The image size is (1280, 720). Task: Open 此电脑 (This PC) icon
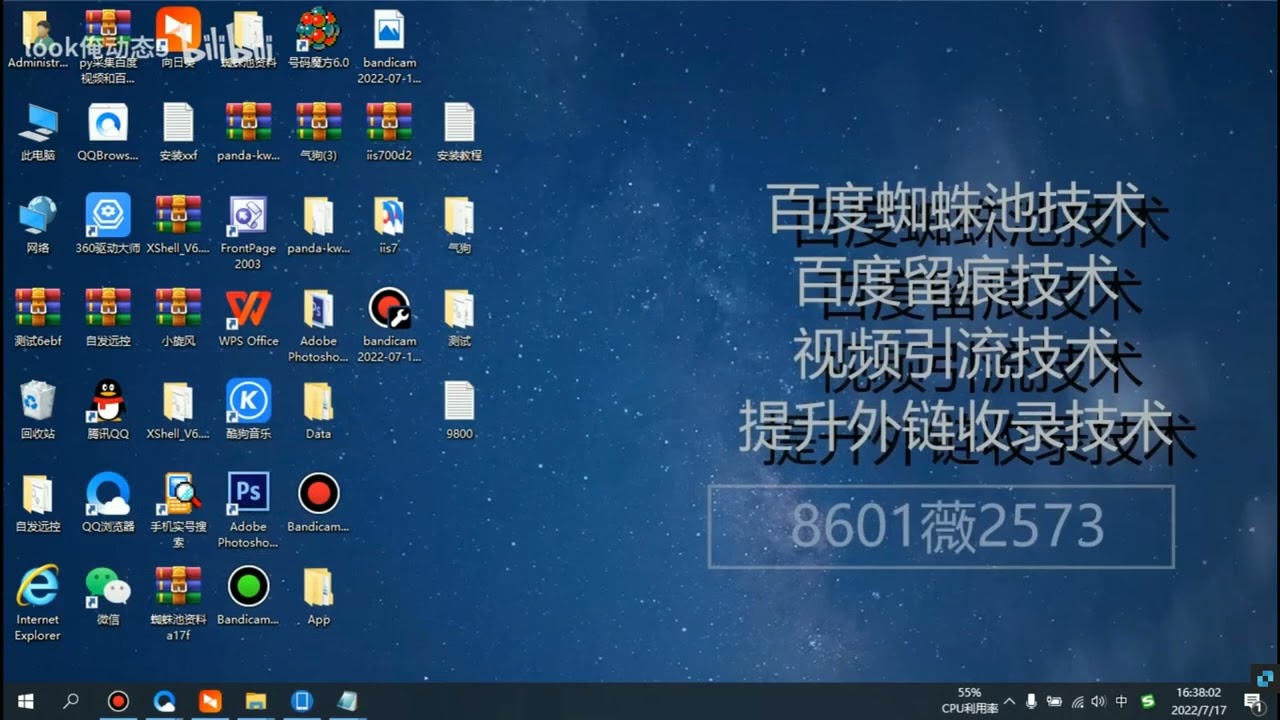tap(37, 123)
